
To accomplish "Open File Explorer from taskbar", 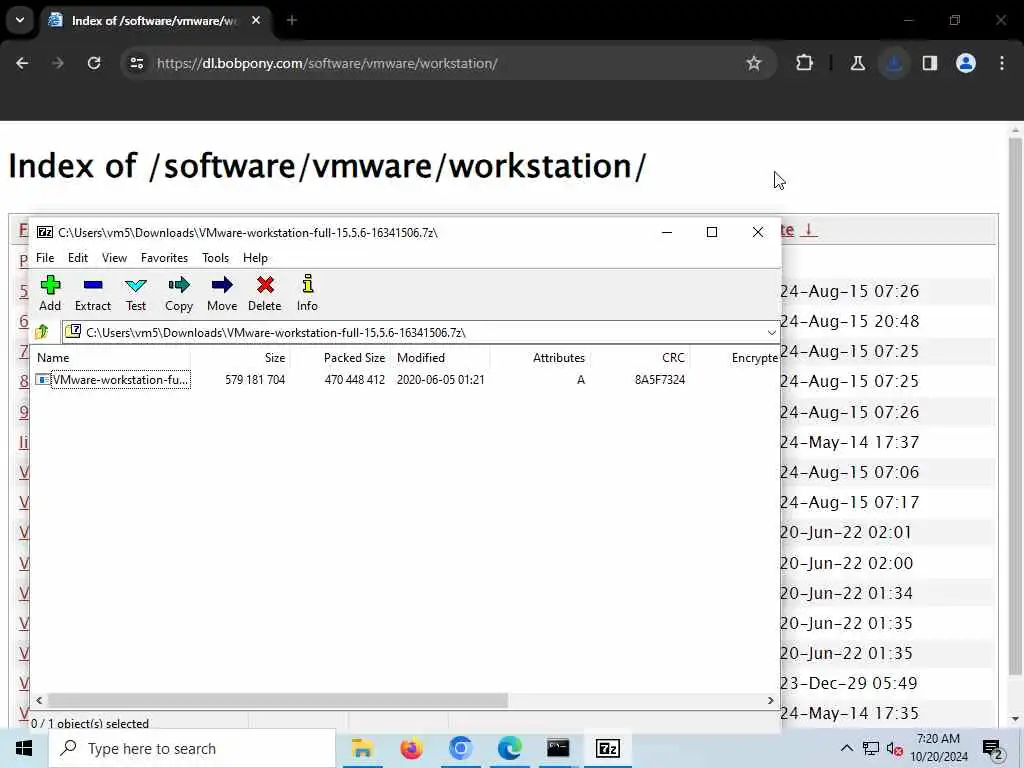I will coord(362,748).
